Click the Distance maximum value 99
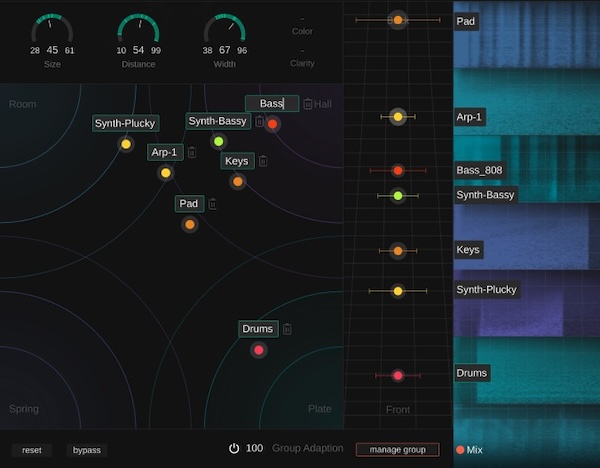 click(x=156, y=51)
